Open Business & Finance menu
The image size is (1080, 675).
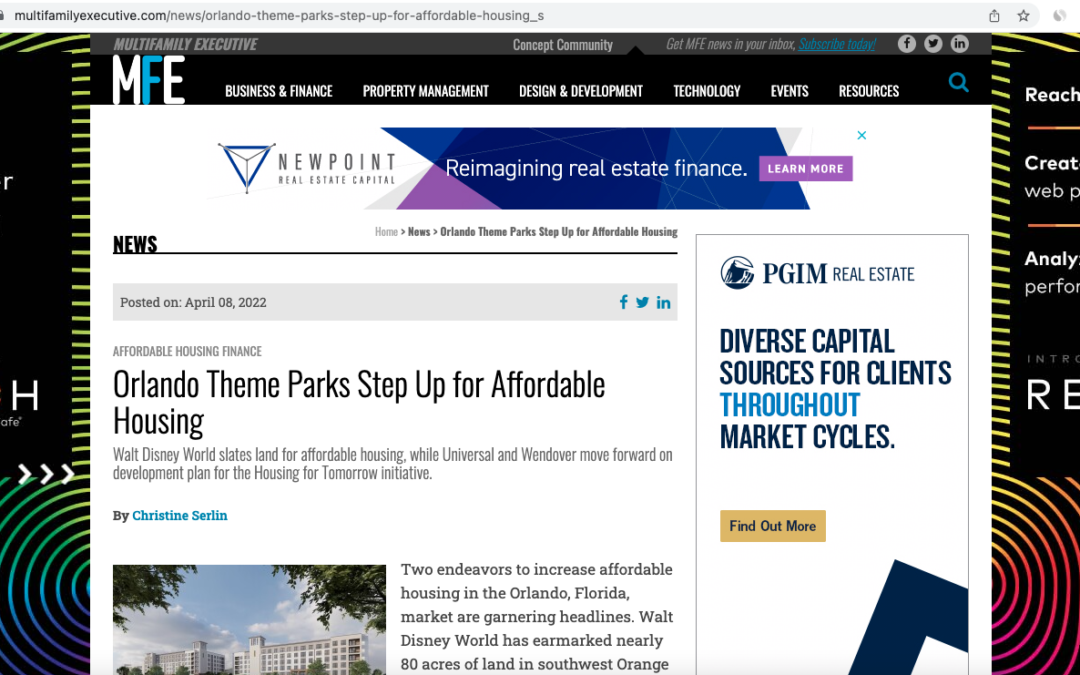pyautogui.click(x=279, y=91)
